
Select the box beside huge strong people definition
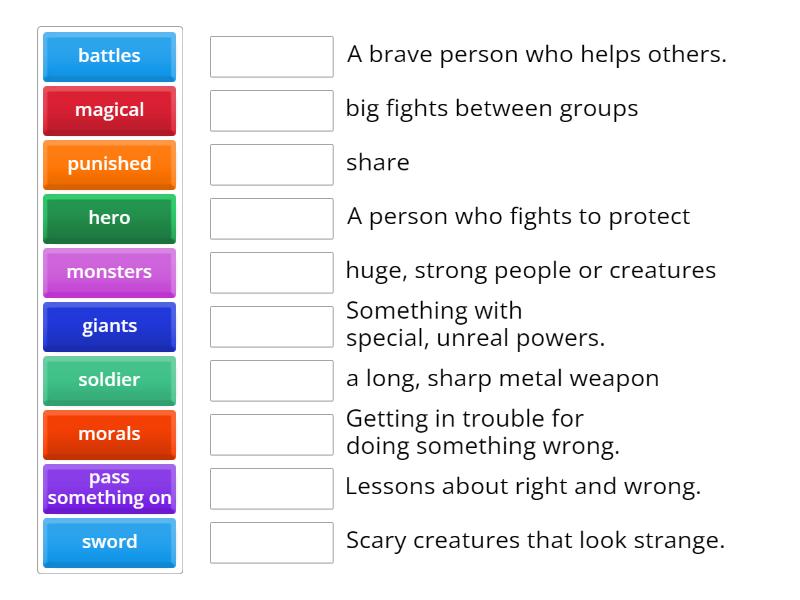coord(271,272)
